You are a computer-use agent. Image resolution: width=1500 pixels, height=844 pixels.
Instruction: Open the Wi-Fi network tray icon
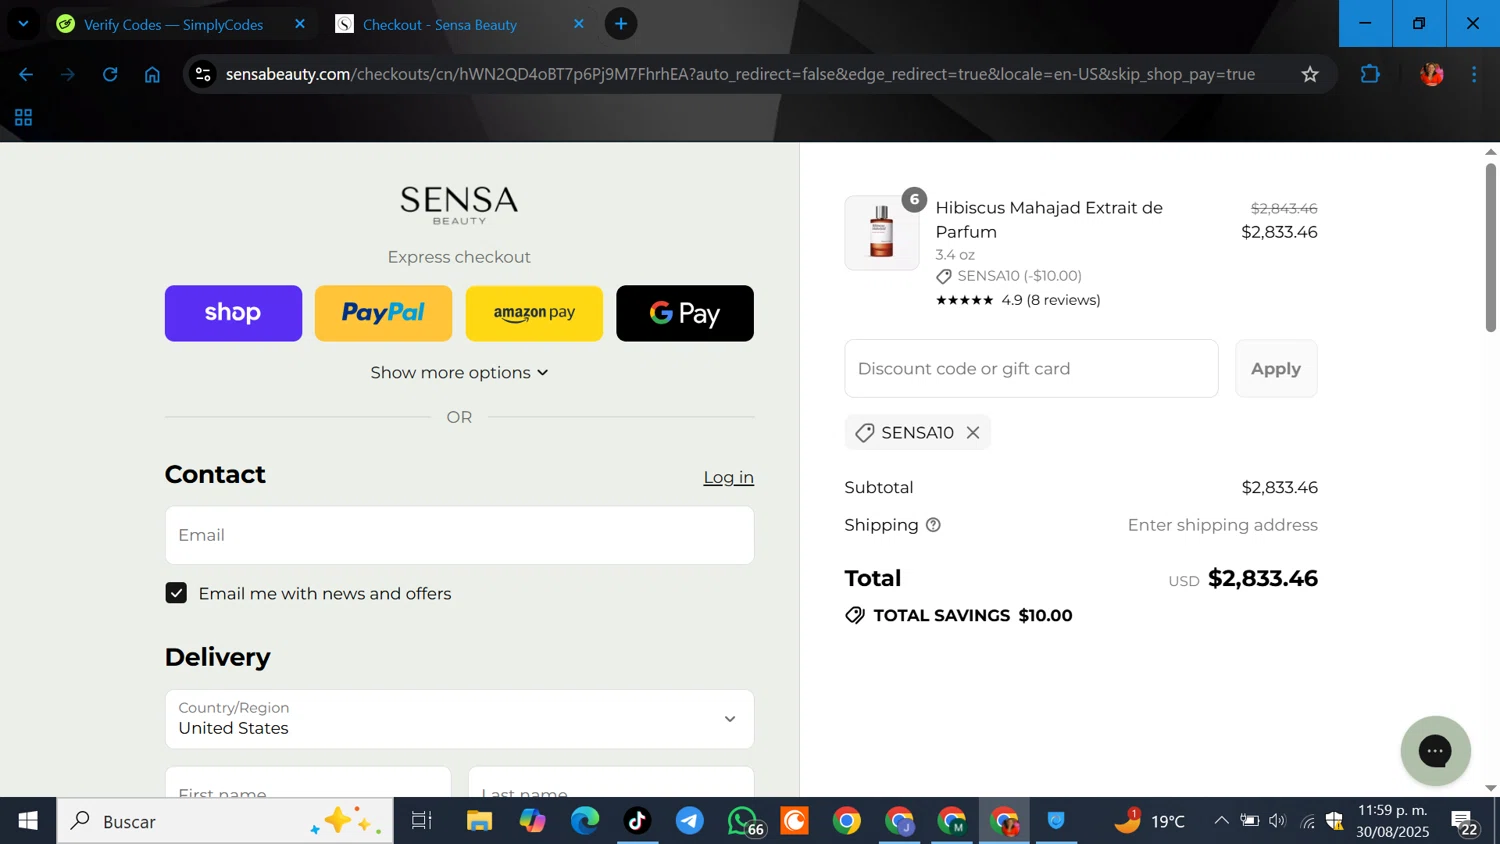[x=1307, y=821]
